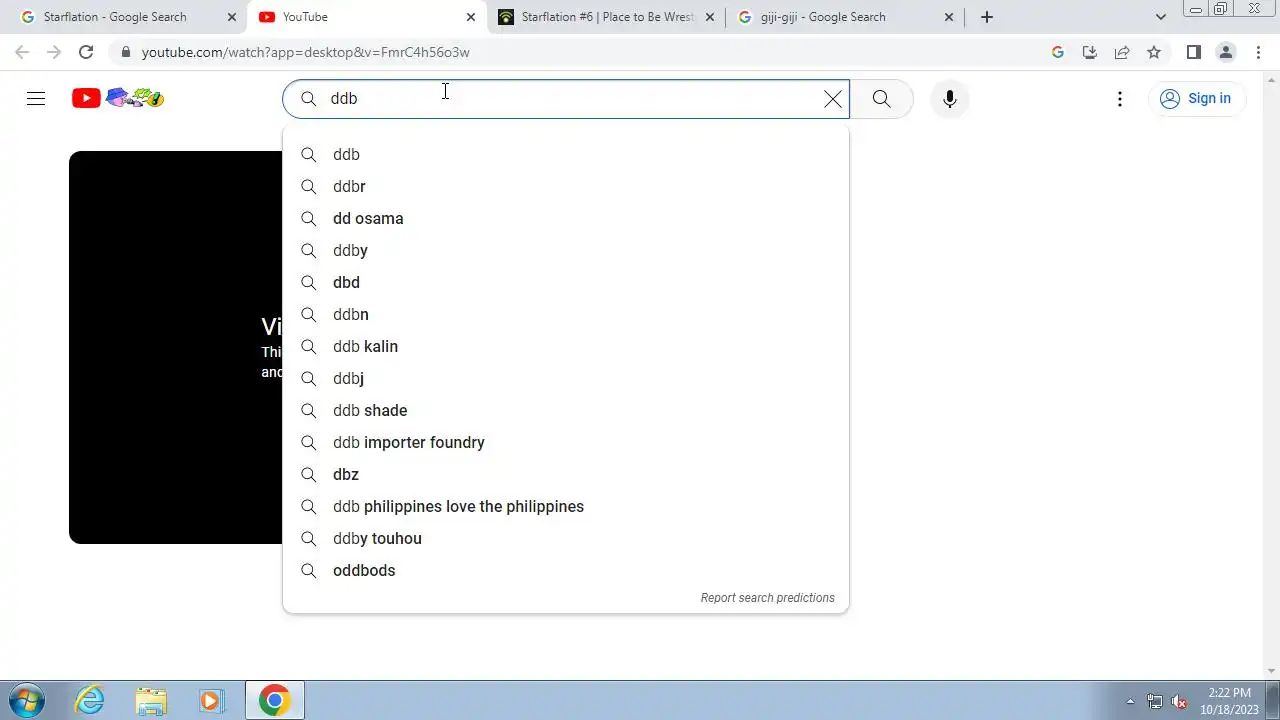Open the YouTube hamburger guide menu
Image resolution: width=1280 pixels, height=720 pixels.
pos(36,98)
